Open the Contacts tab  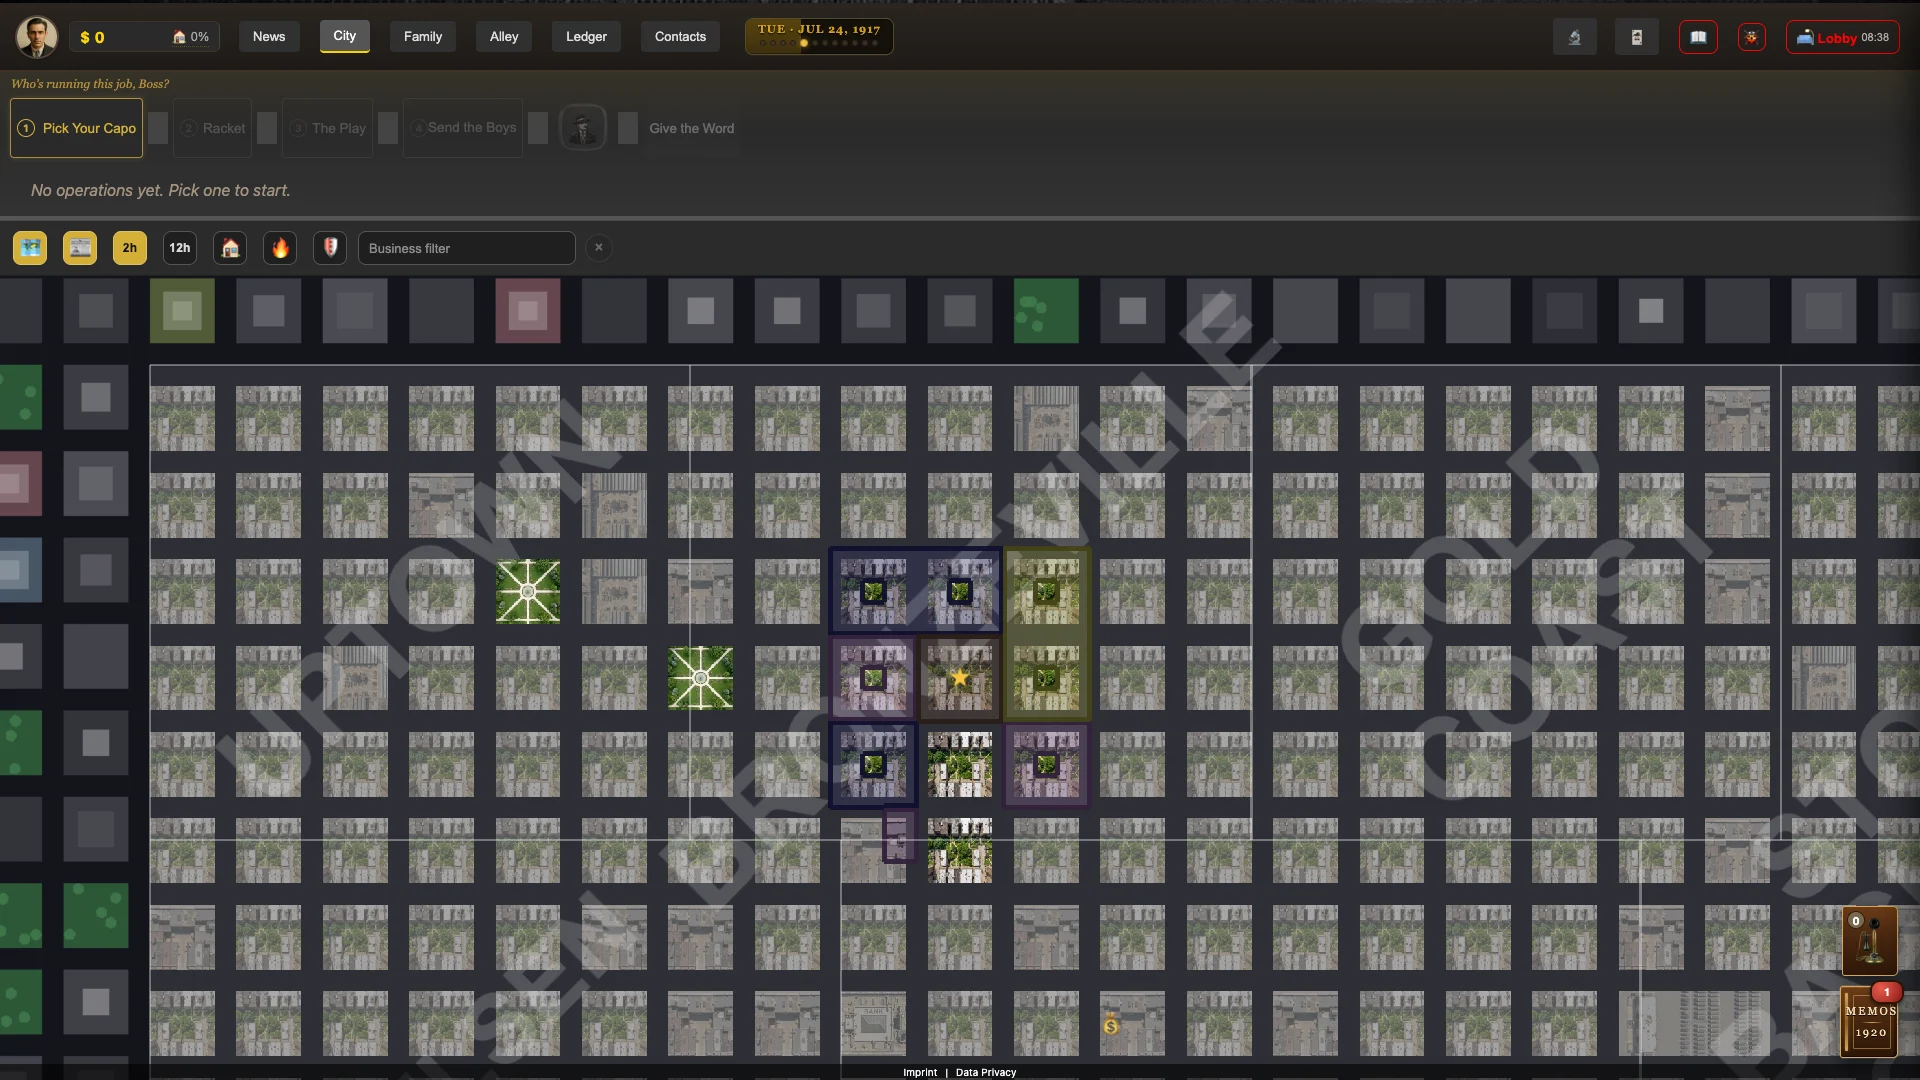tap(680, 37)
